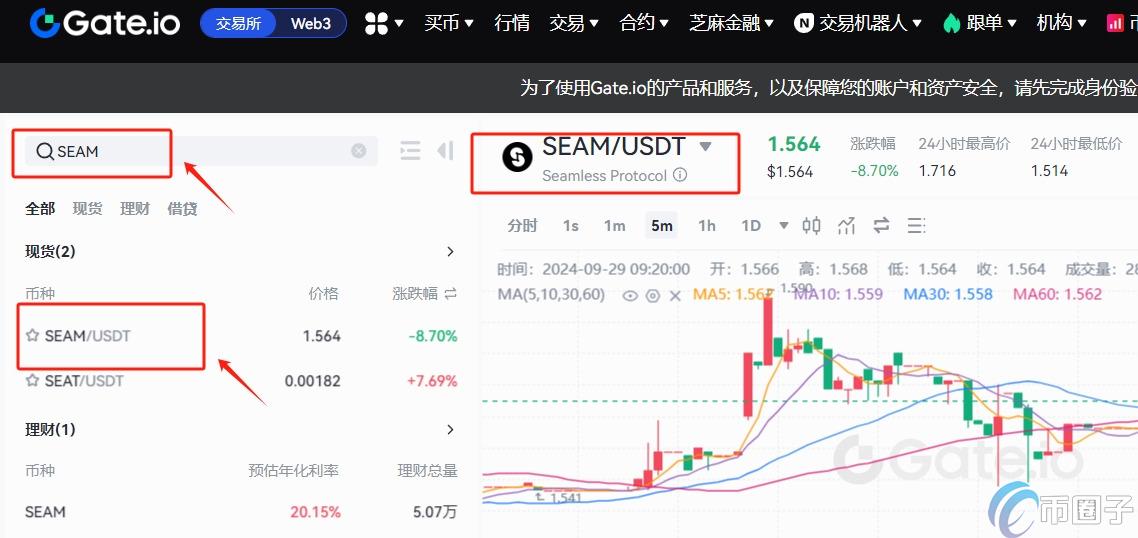Open the 交易 dropdown menu

(x=574, y=23)
